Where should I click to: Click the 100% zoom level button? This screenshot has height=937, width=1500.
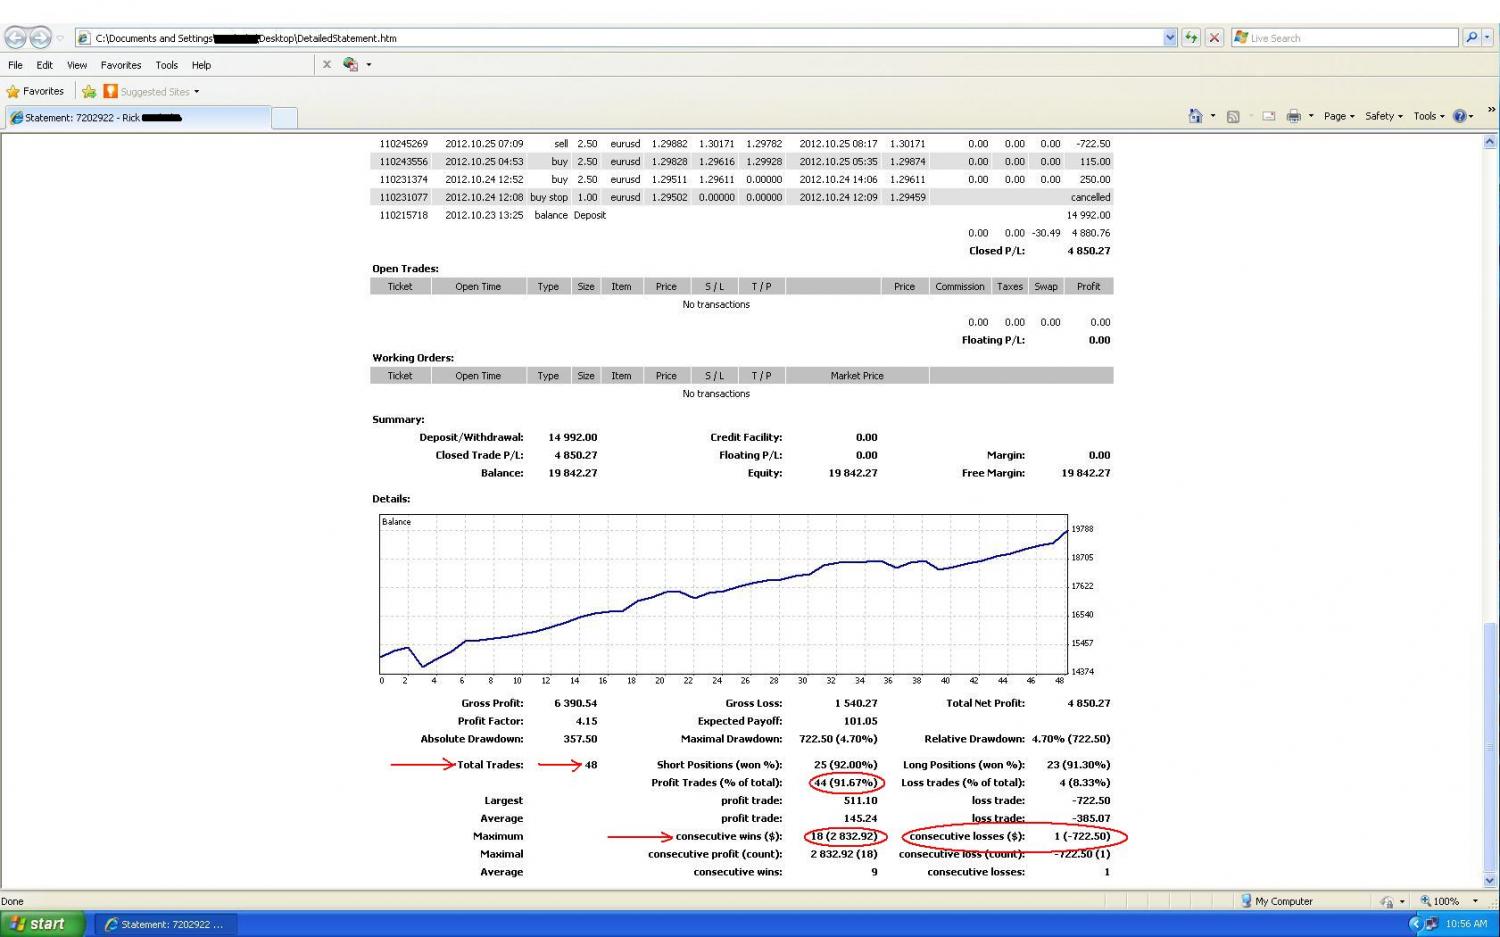(1441, 901)
